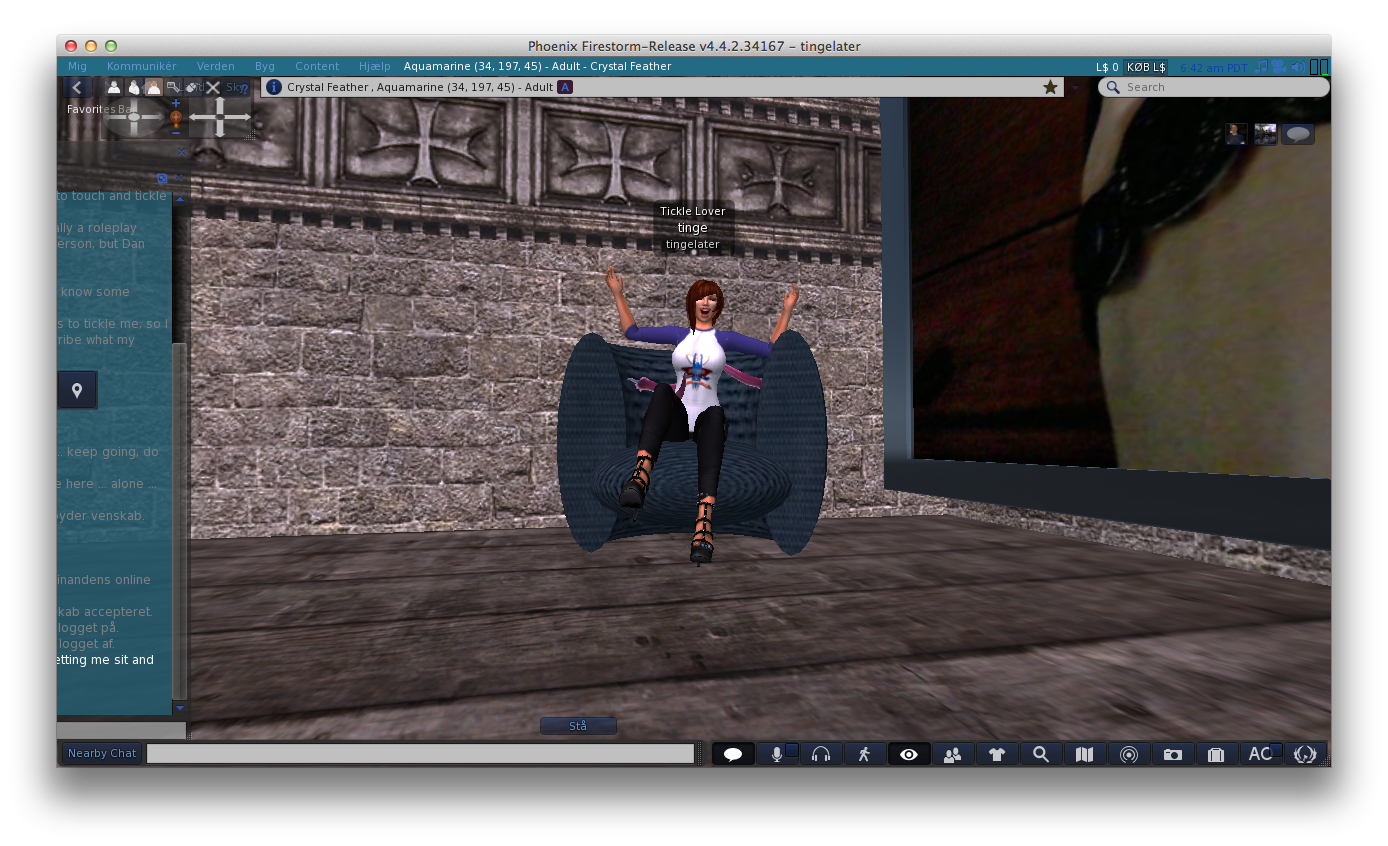Expand the location history dropdown arrow
1388x846 pixels.
(x=1076, y=87)
